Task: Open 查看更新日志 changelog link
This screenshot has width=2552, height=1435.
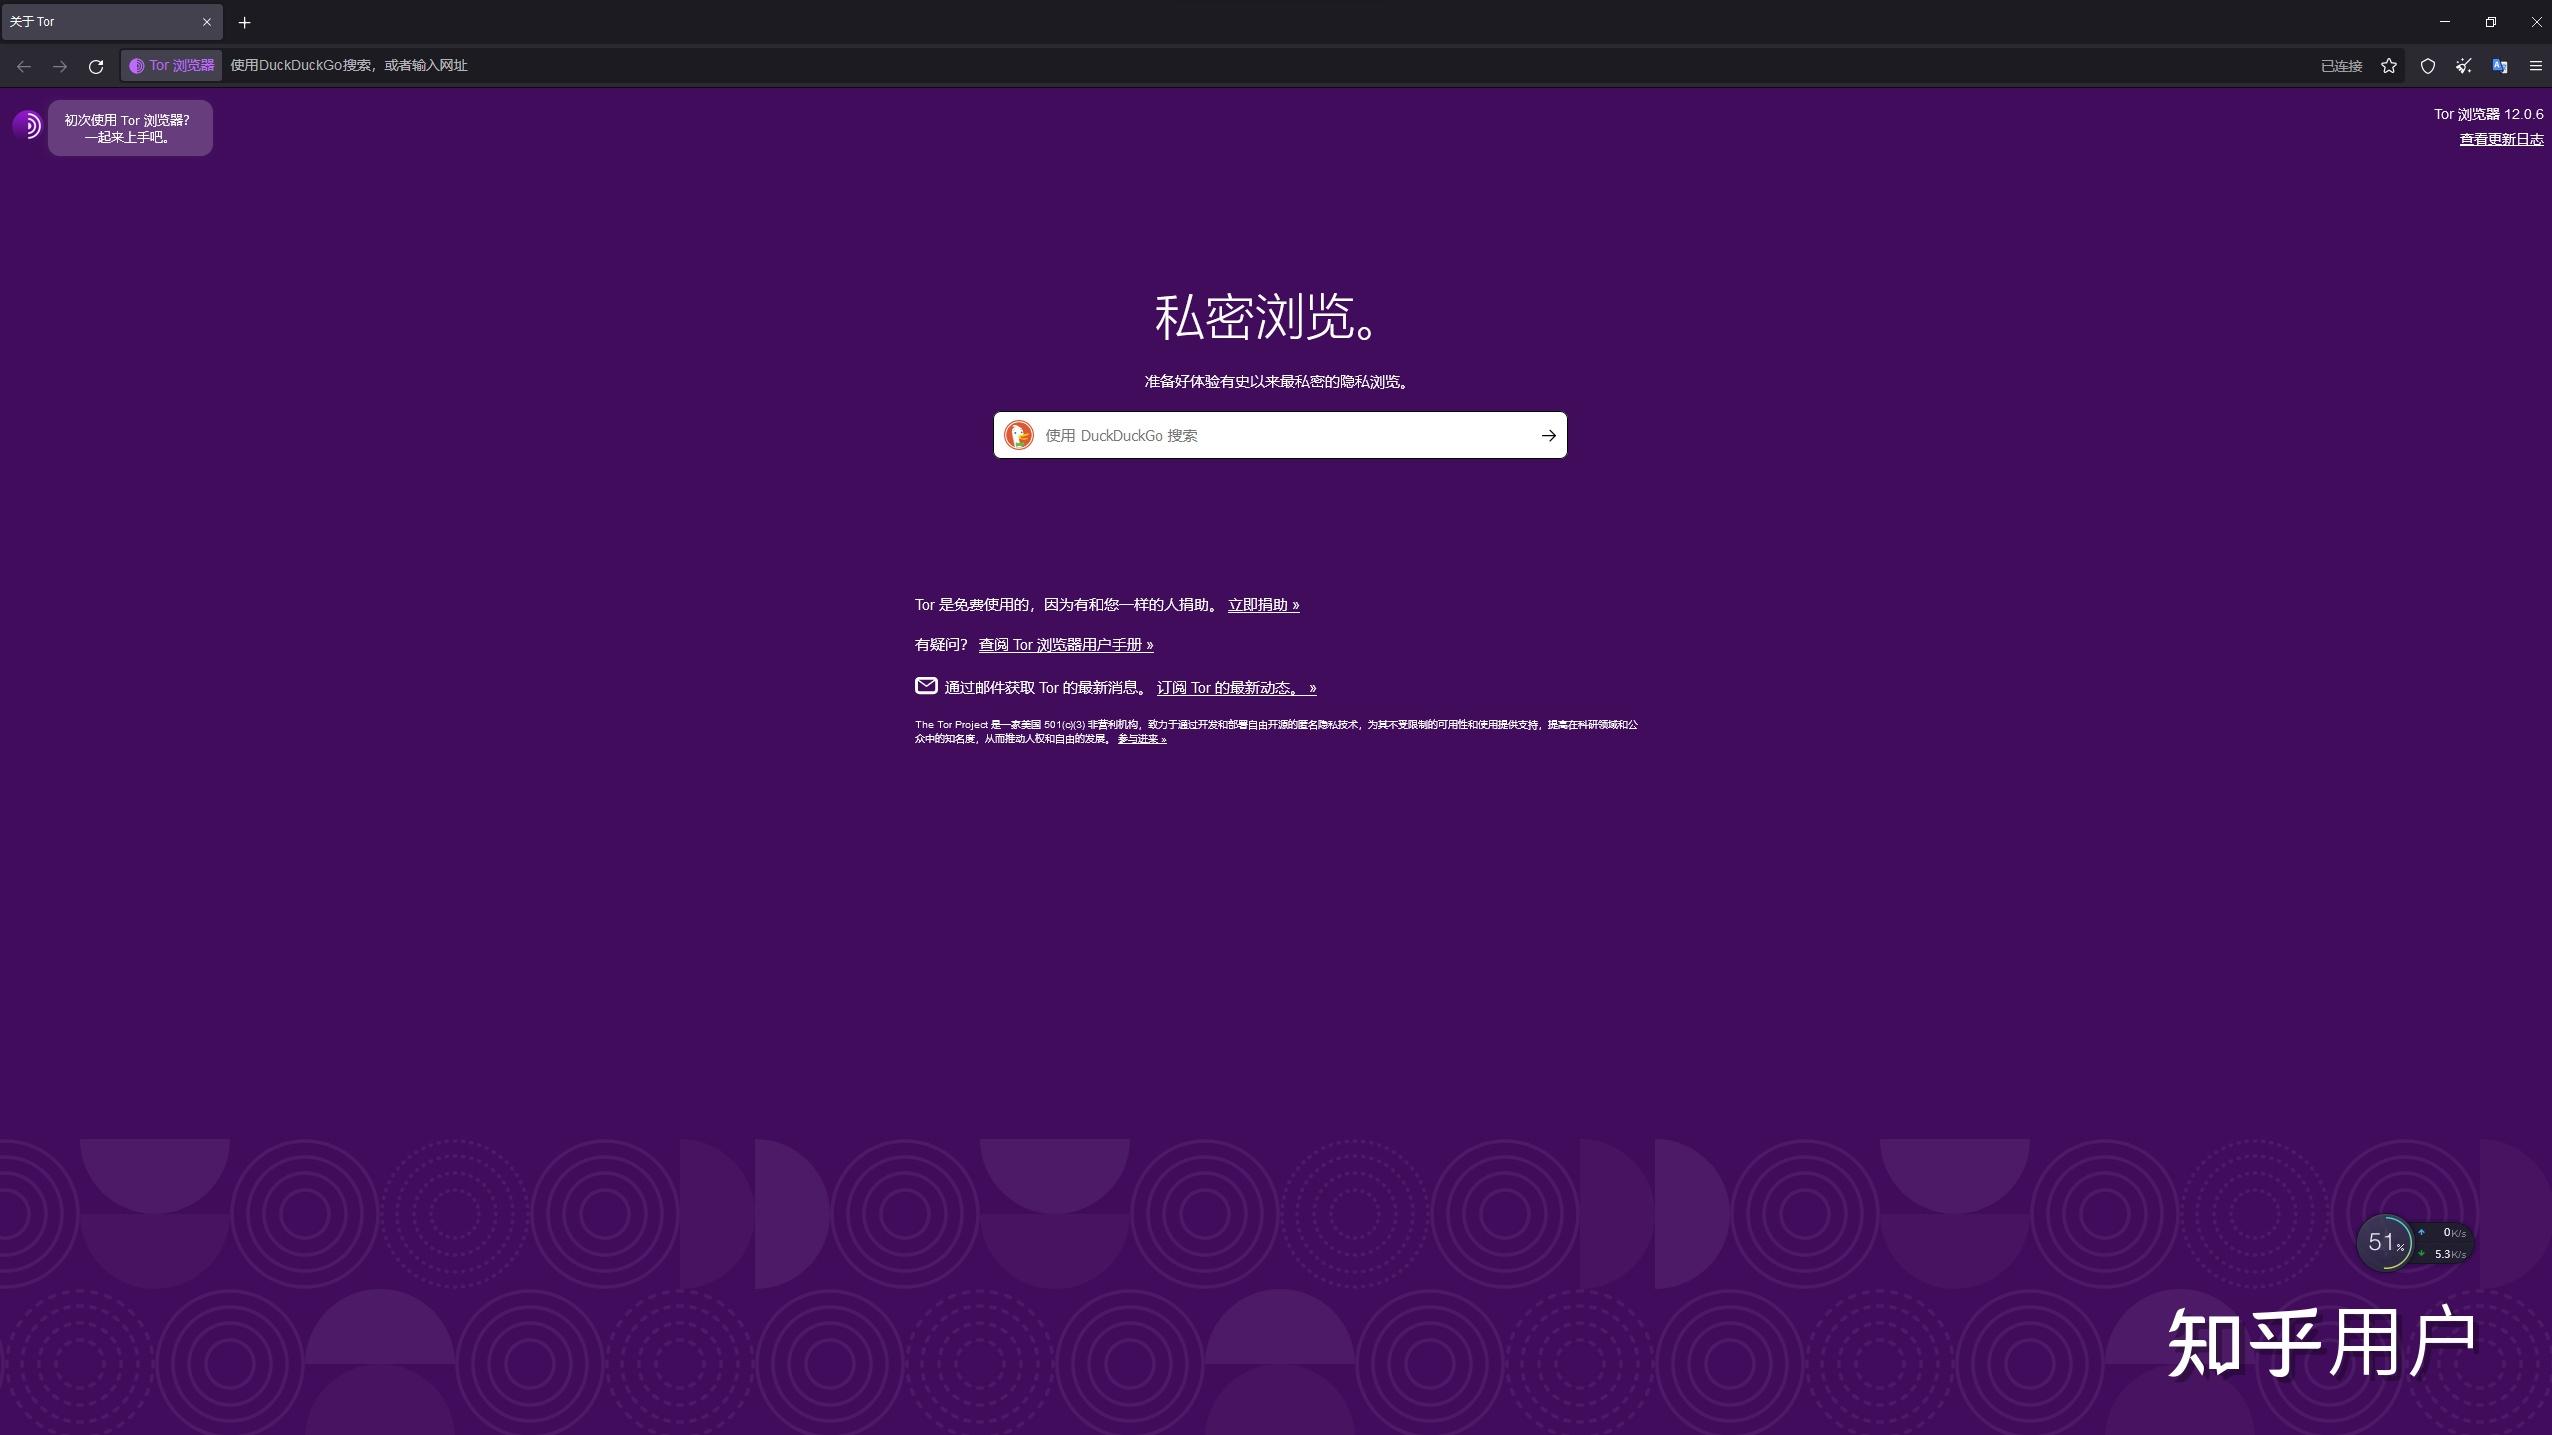Action: click(x=2501, y=139)
